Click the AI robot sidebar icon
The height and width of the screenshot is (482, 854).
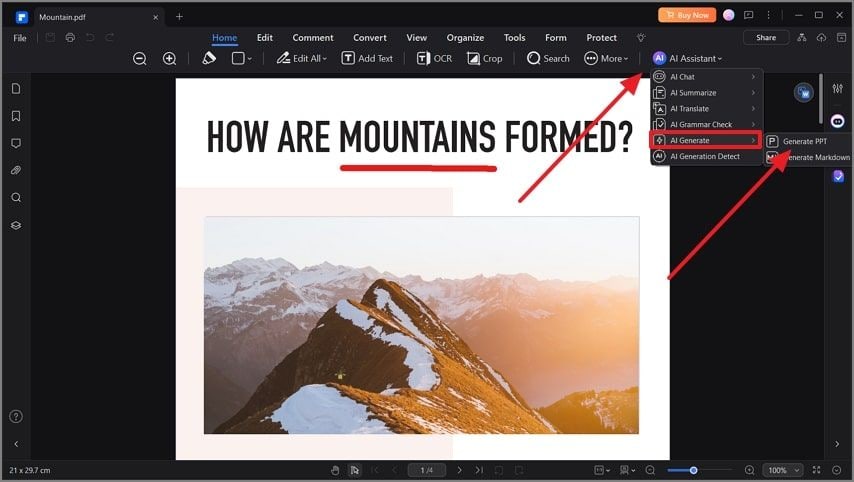(x=838, y=121)
